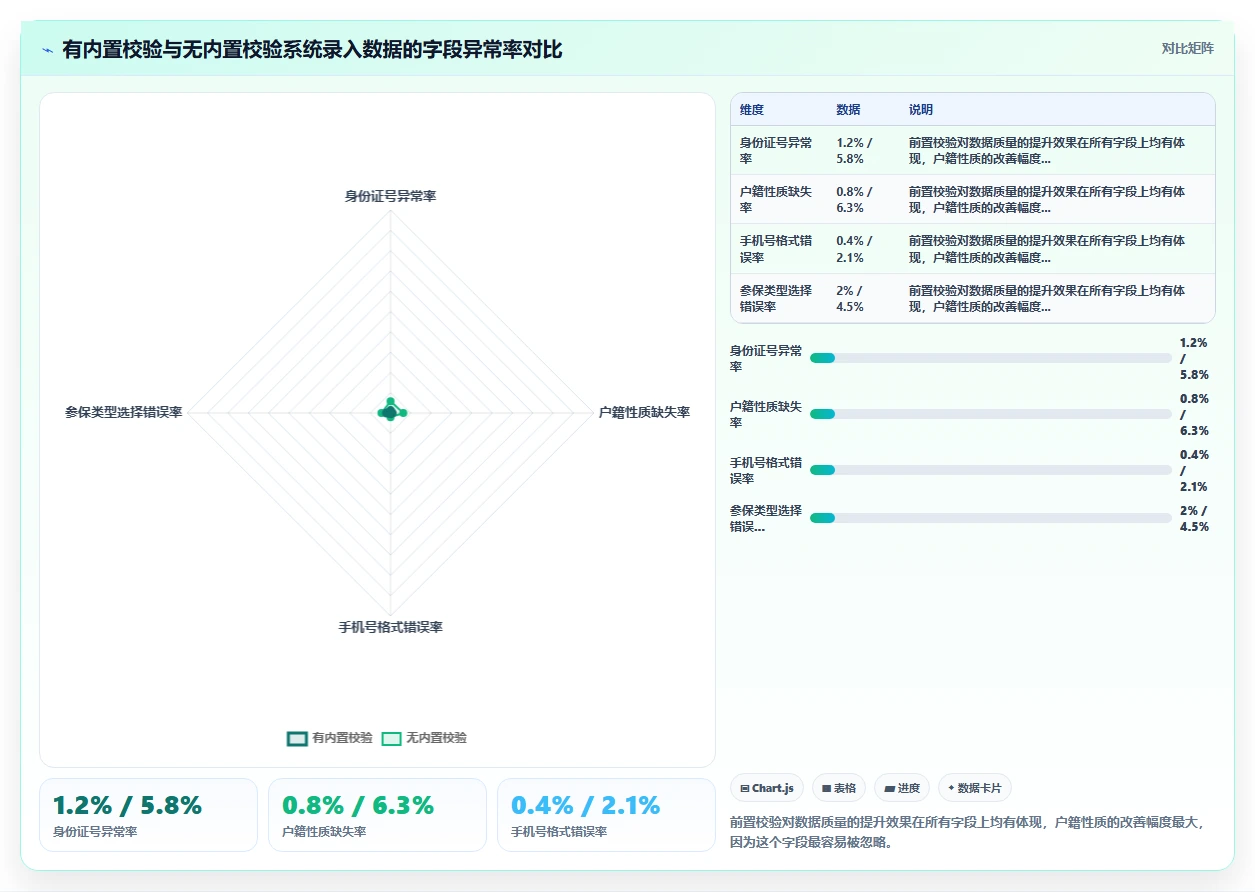Click the 身份证号异常率 table row label
1255x892 pixels.
(776, 151)
